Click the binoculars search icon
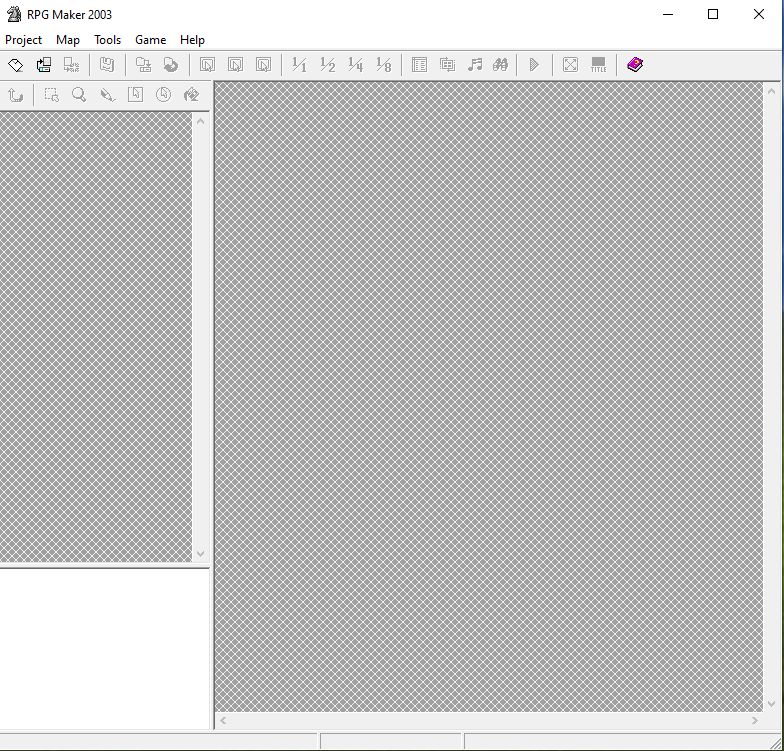 [501, 65]
